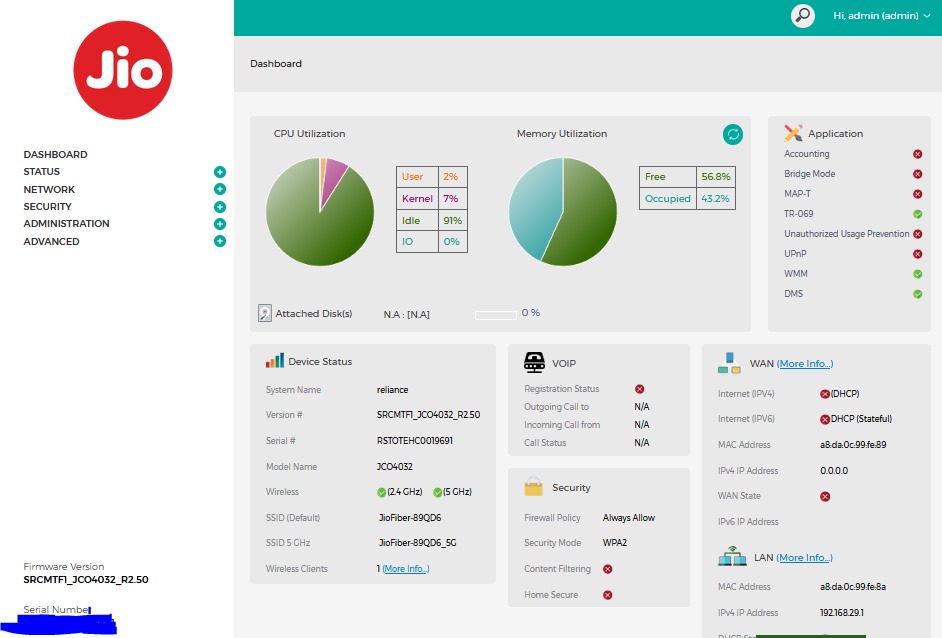Open Wireless Clients More Info link
942x638 pixels.
point(406,569)
